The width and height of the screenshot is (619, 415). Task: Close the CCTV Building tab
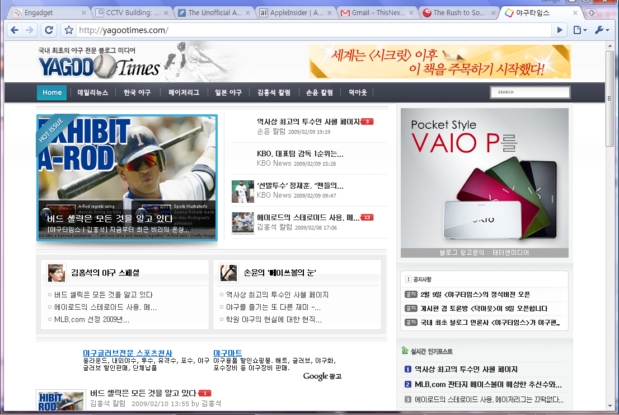(x=166, y=13)
